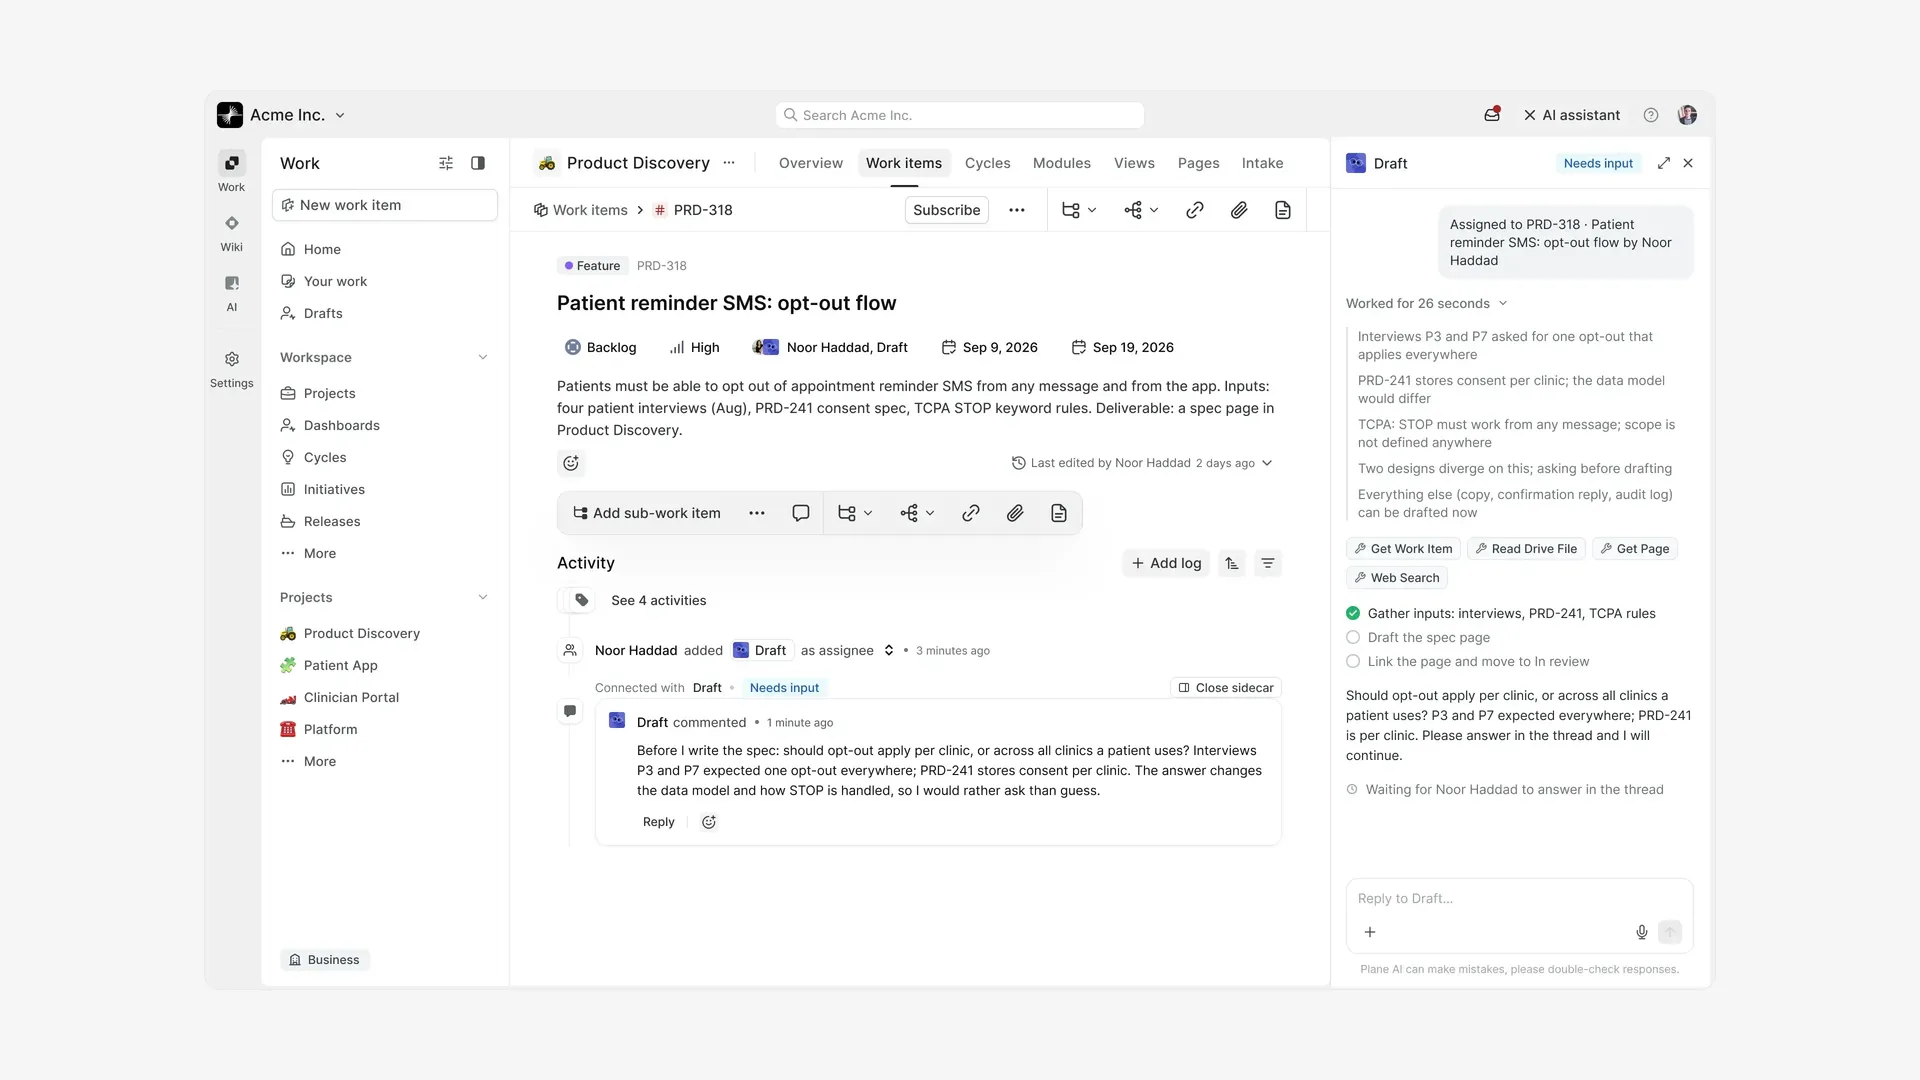Viewport: 1920px width, 1080px height.
Task: Reply to Draft's comment
Action: click(658, 822)
